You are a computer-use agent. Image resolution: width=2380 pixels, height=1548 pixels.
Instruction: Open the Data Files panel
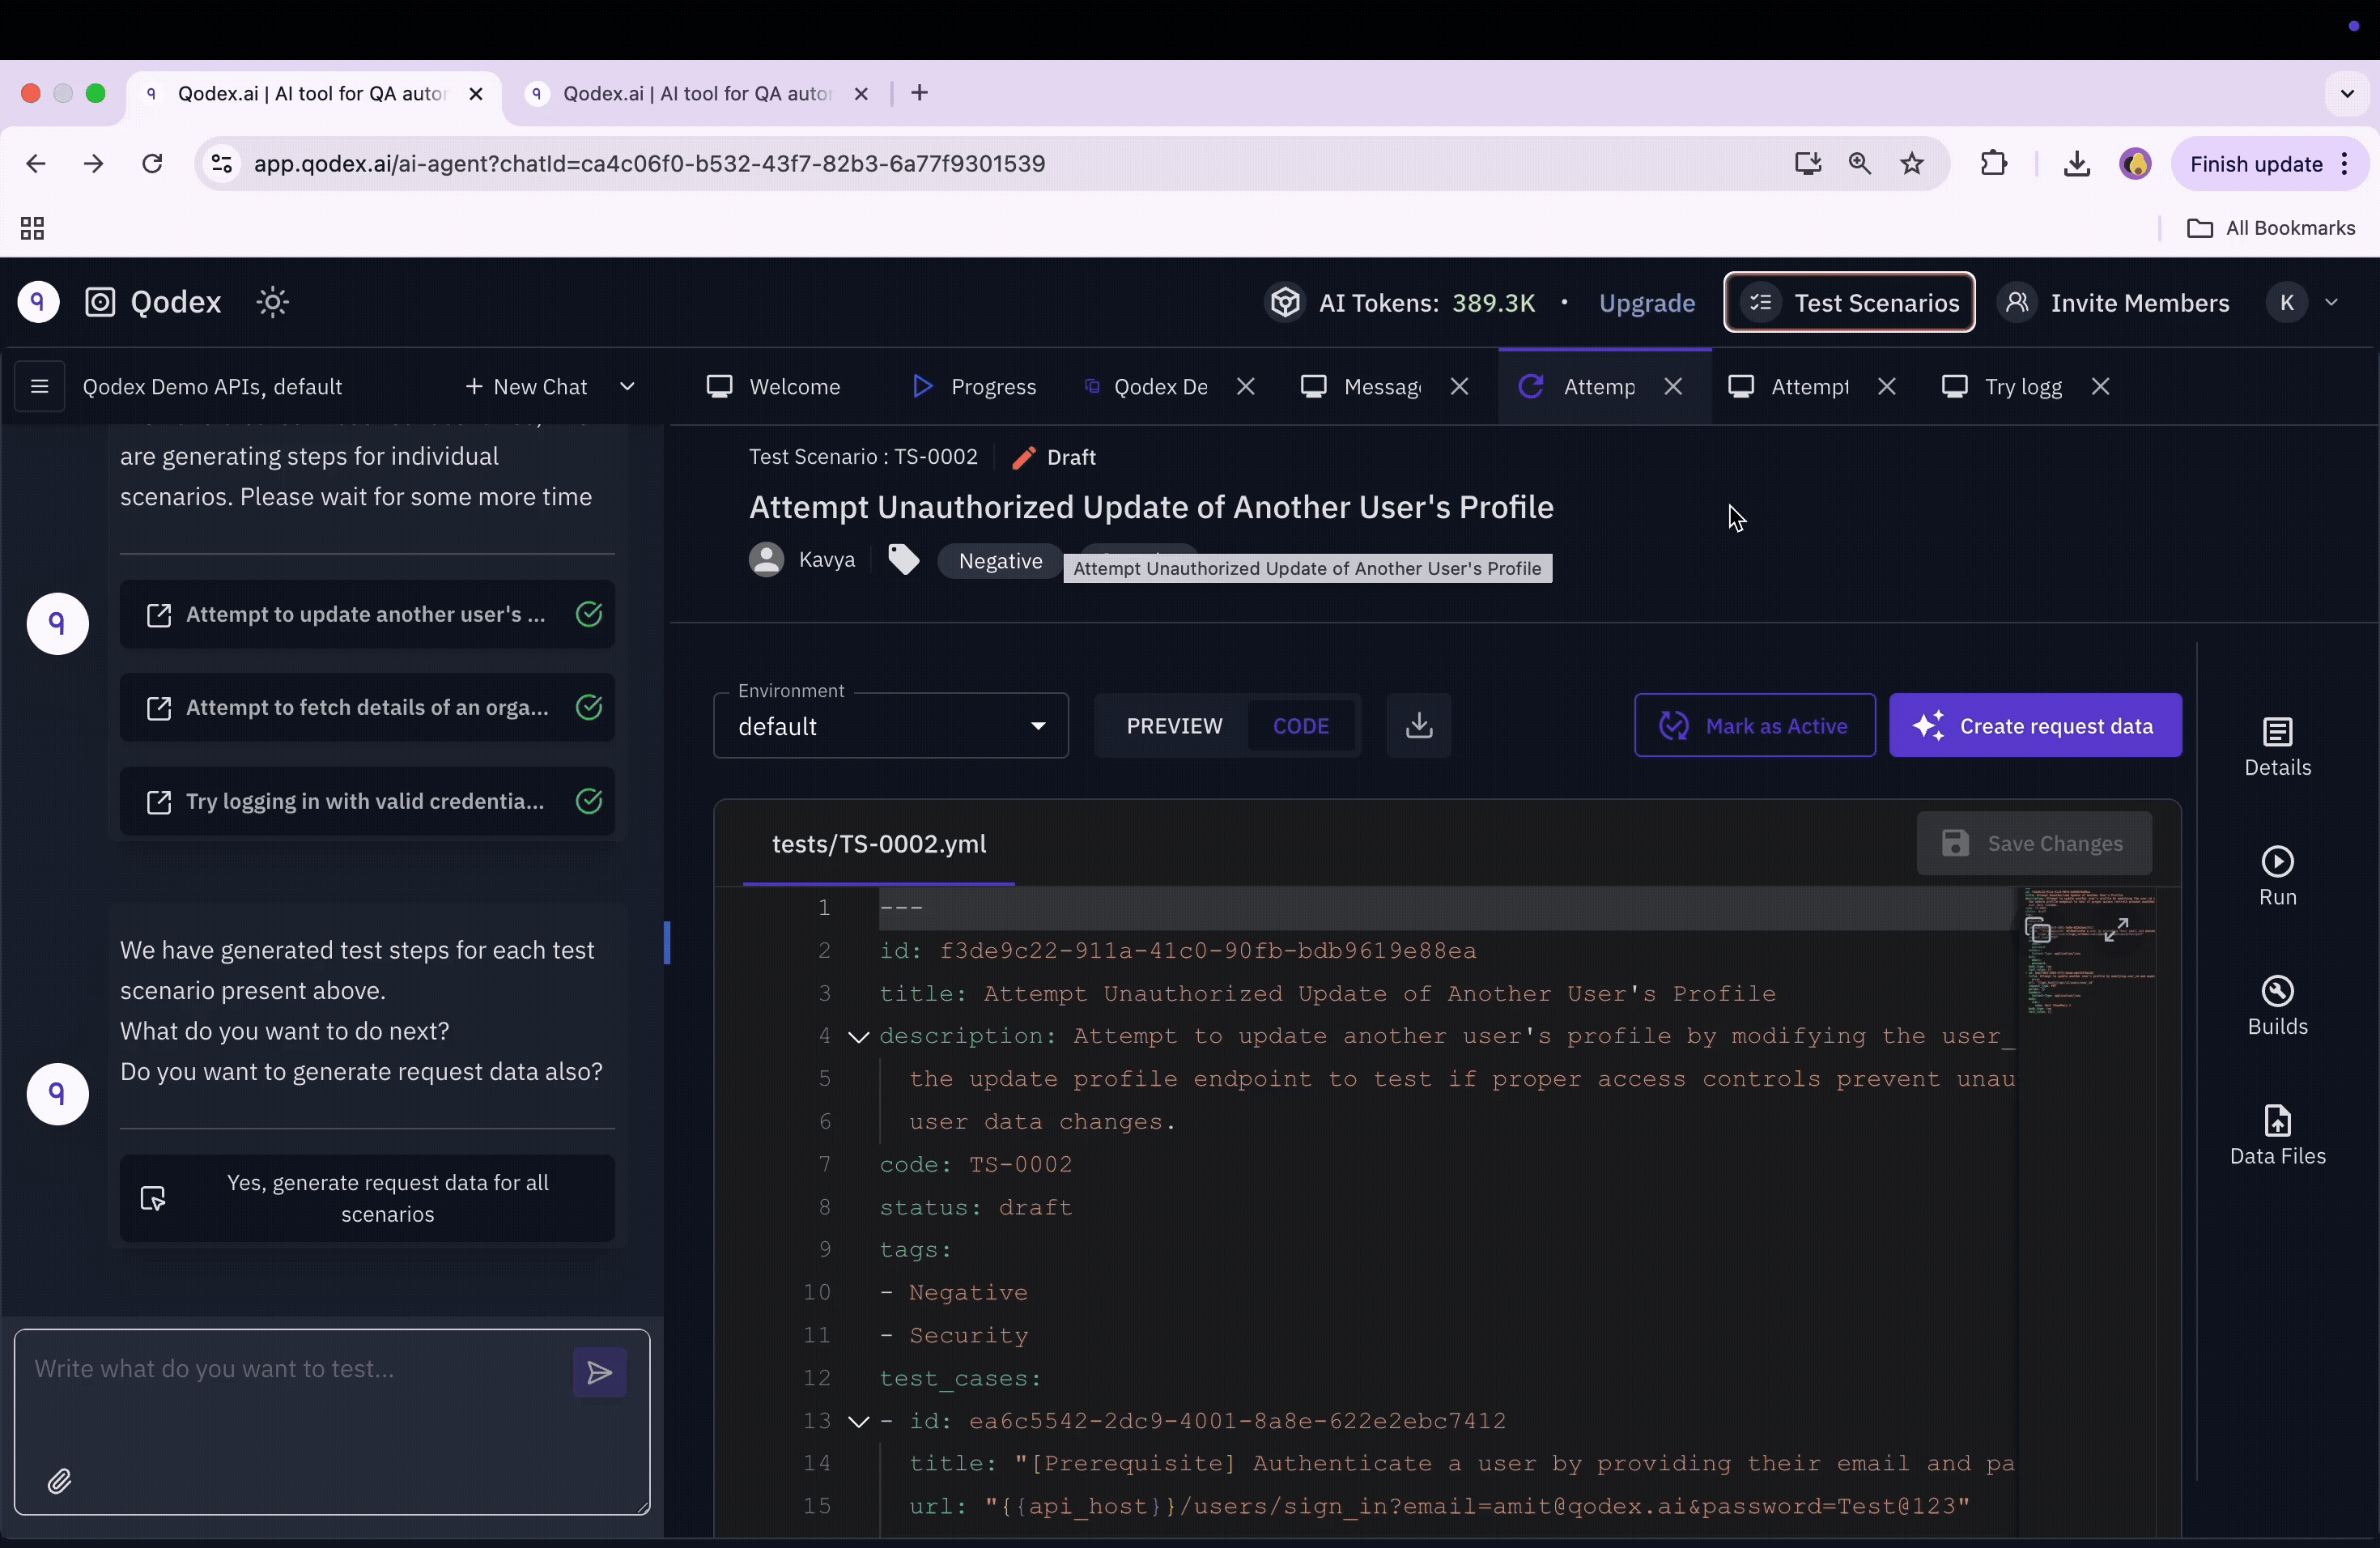pos(2277,1135)
